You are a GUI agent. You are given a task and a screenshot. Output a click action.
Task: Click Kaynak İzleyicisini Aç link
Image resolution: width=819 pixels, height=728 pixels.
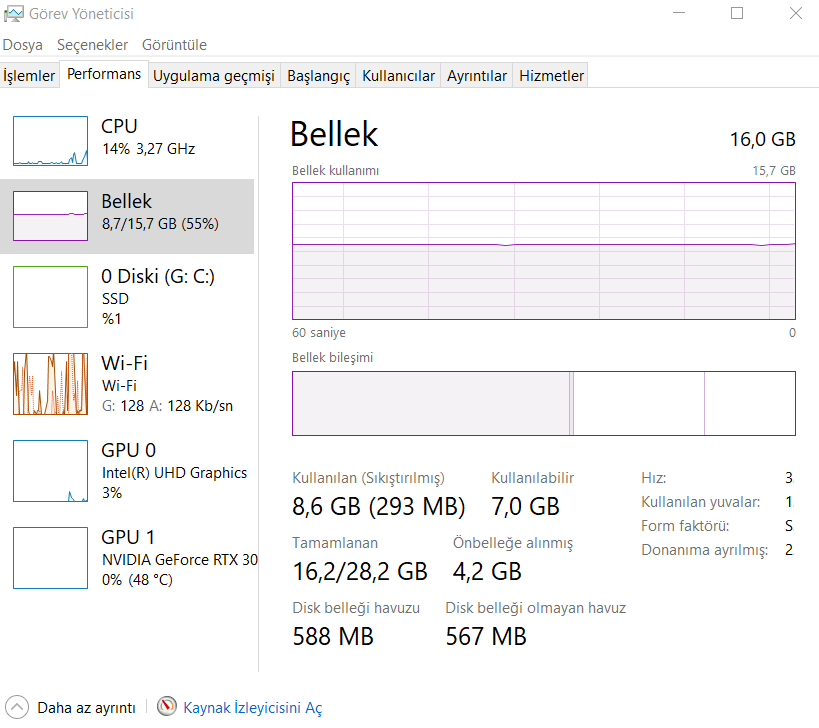pos(252,708)
